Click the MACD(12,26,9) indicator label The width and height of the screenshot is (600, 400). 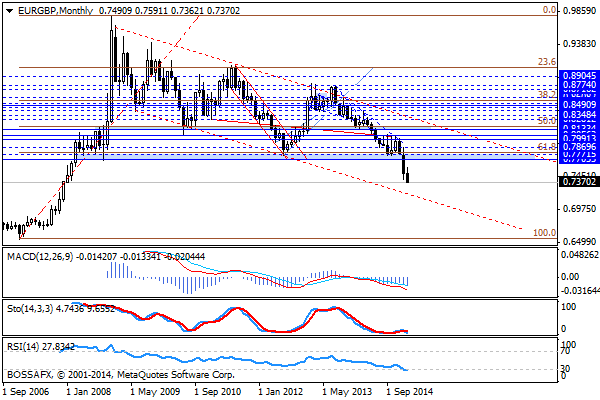click(x=39, y=257)
